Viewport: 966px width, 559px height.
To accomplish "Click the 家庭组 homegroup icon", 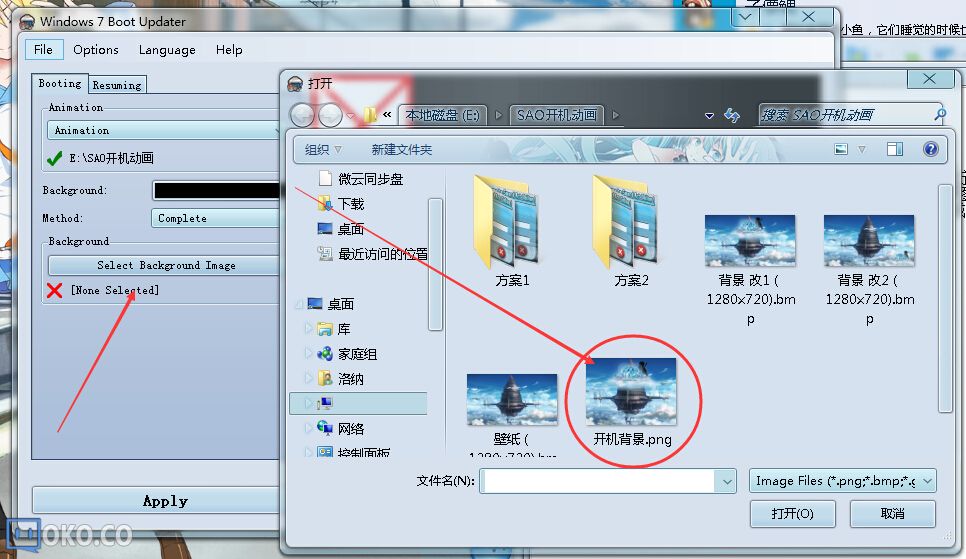I will pos(325,354).
